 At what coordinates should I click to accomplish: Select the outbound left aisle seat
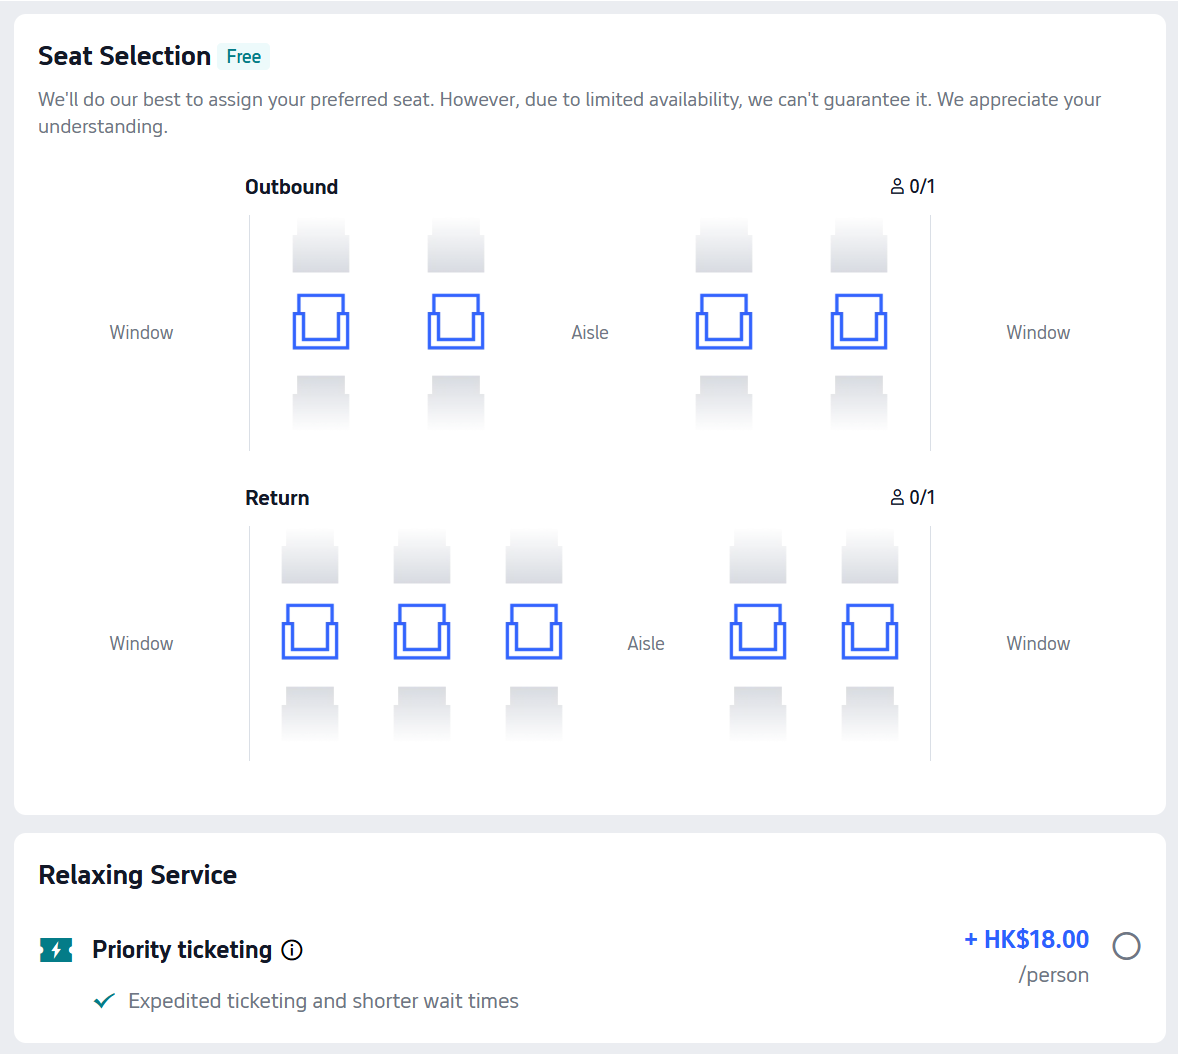456,322
